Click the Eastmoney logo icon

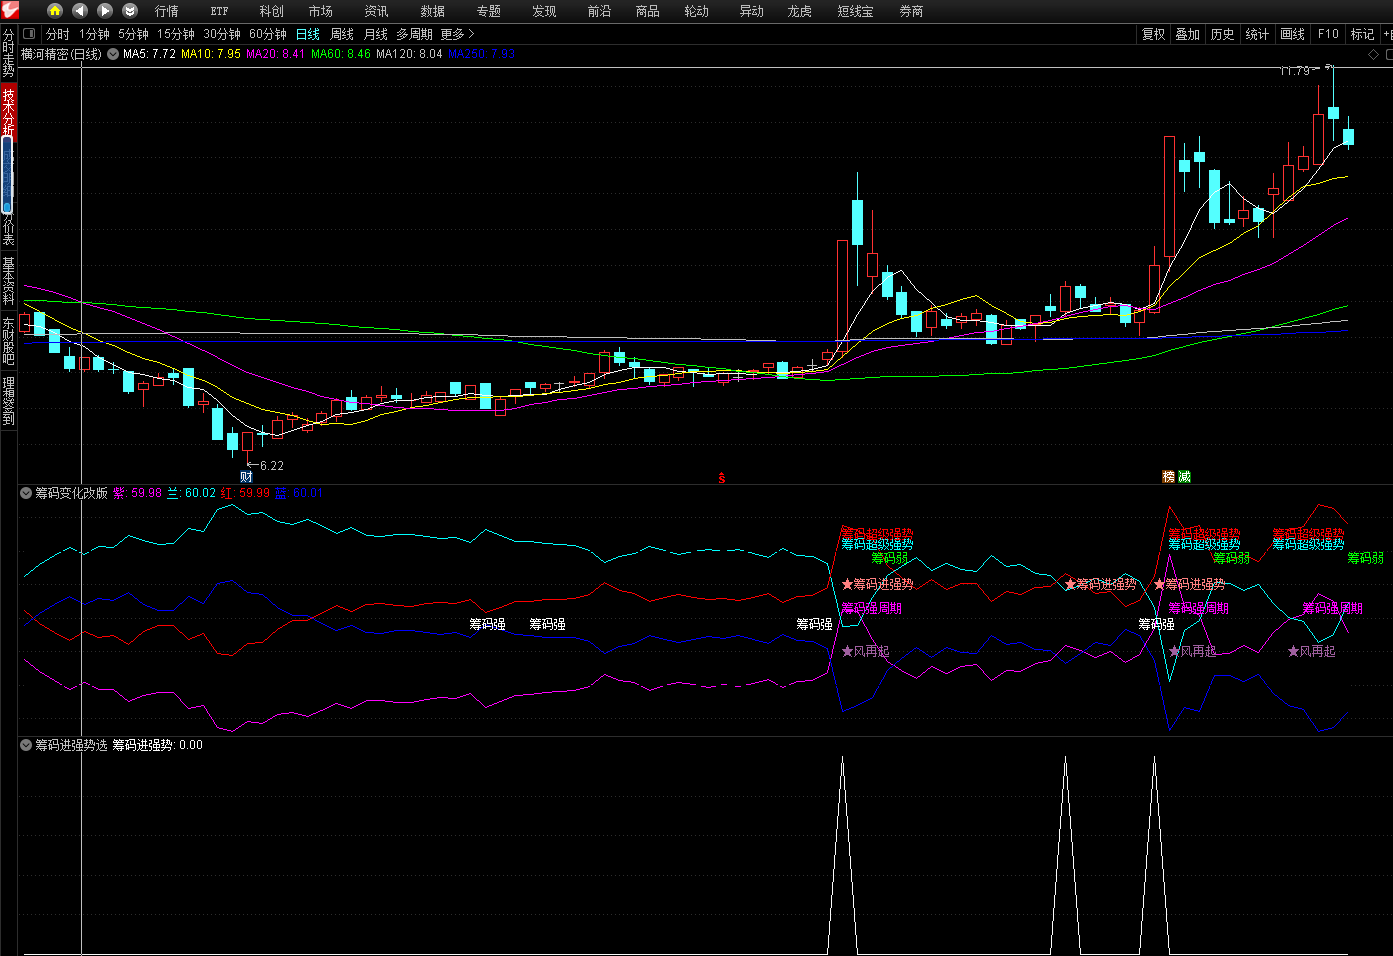click(x=10, y=10)
